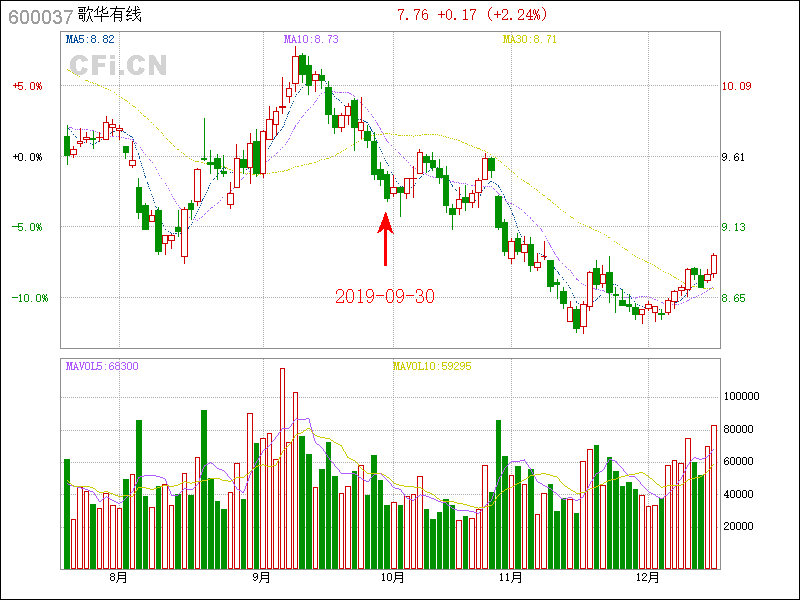This screenshot has width=800, height=600.
Task: Click the MA5:8.82 indicator label
Action: (90, 39)
